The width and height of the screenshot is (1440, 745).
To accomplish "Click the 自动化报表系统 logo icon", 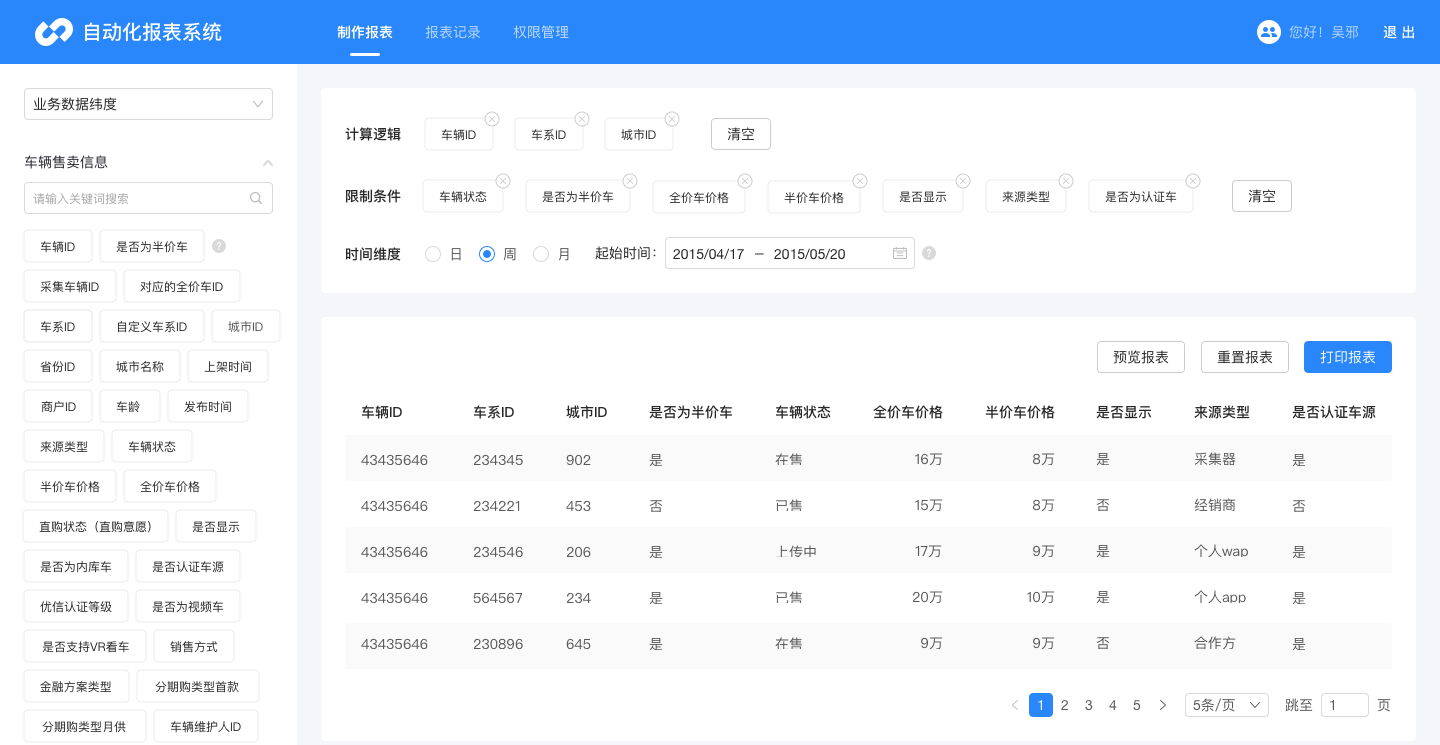I will [x=54, y=32].
